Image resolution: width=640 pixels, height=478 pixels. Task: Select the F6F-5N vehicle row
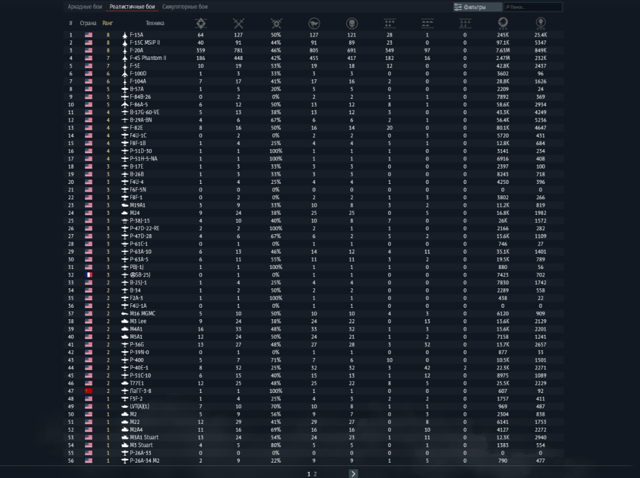tap(313, 190)
